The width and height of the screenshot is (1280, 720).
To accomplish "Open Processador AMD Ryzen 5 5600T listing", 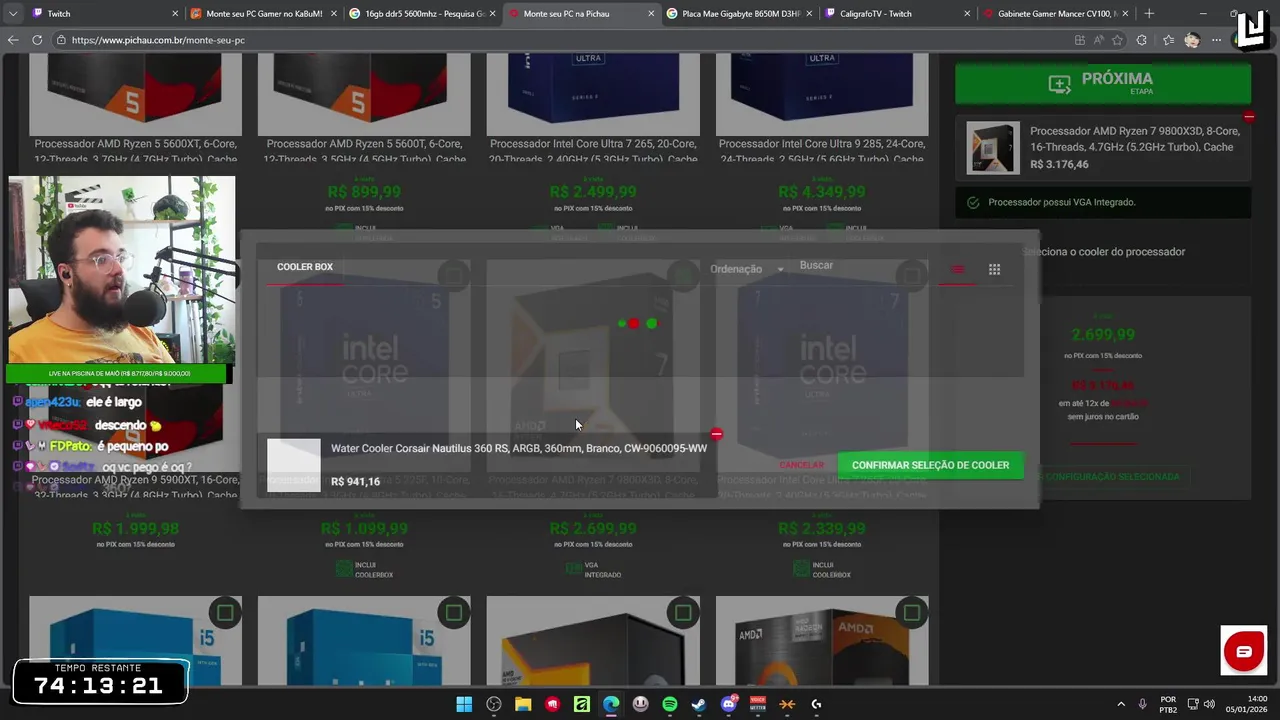I will pyautogui.click(x=364, y=151).
